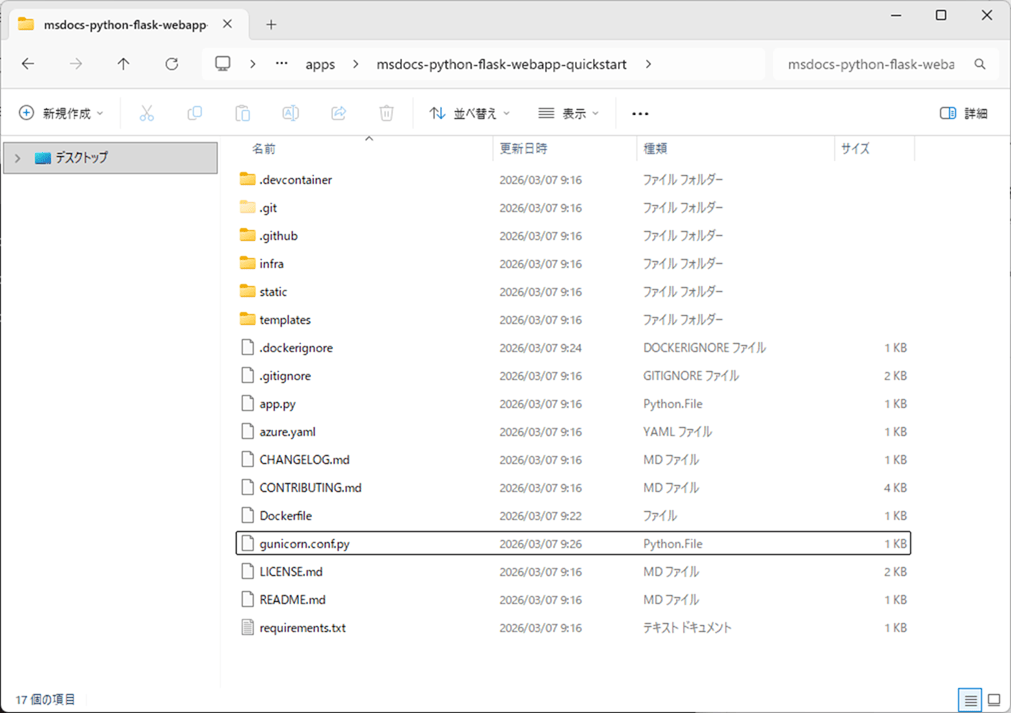Toggle the 詳細 details pane

(x=963, y=114)
